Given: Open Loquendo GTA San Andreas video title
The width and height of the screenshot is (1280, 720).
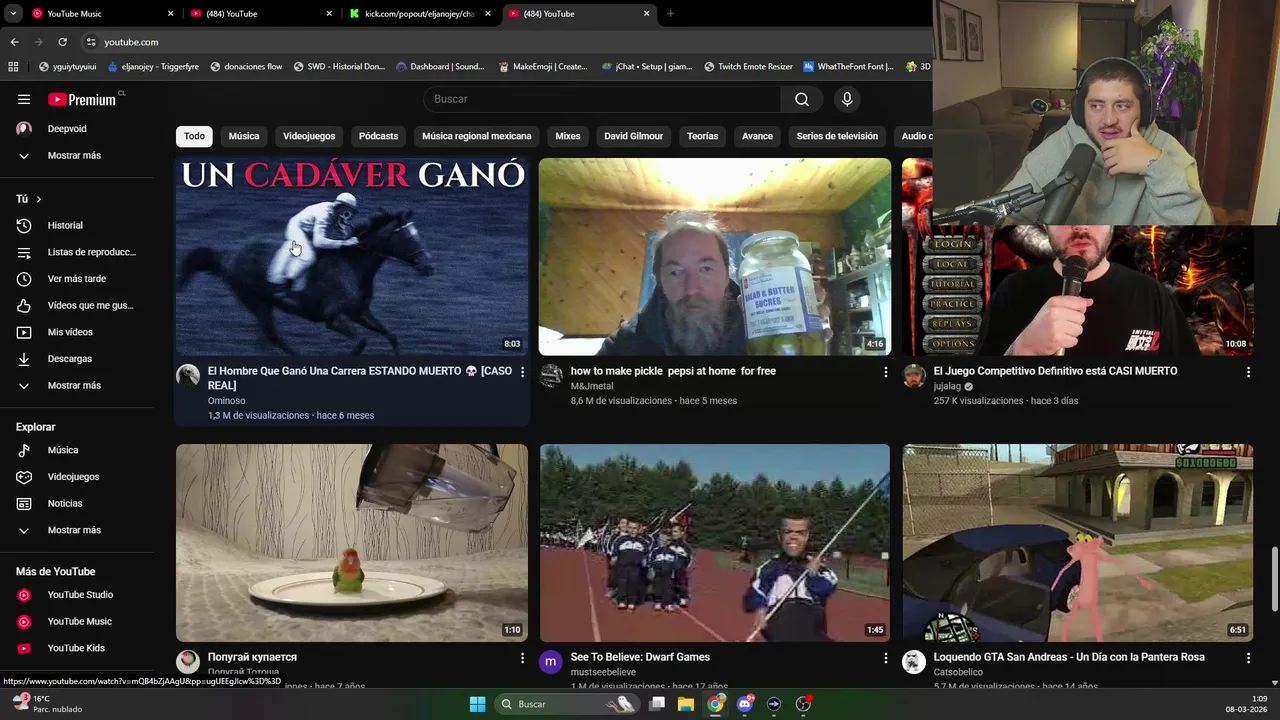Looking at the screenshot, I should (x=1069, y=657).
